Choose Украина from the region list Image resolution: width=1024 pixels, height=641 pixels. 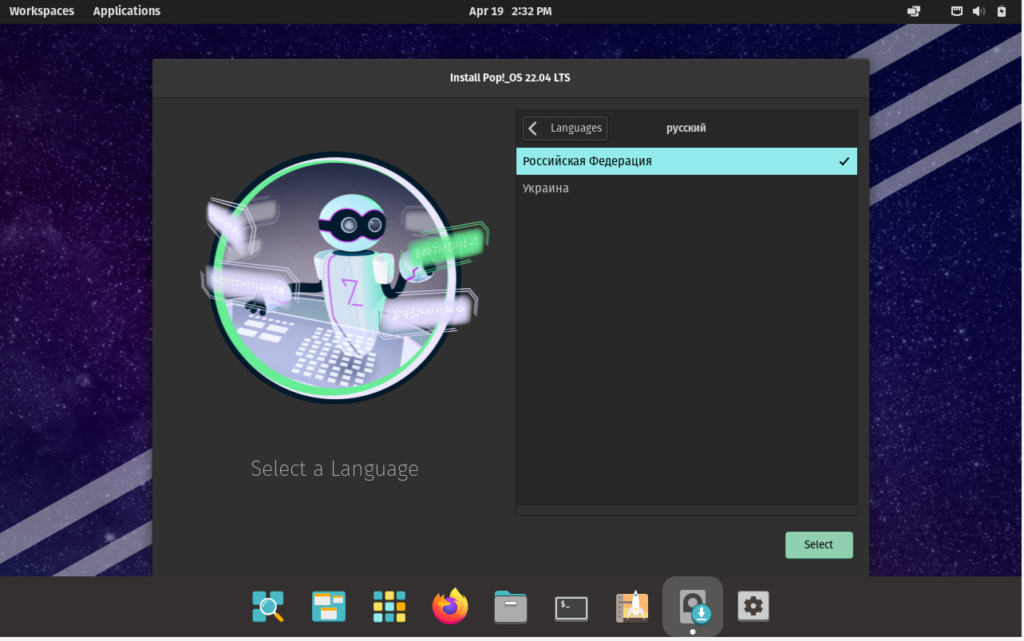tap(686, 188)
